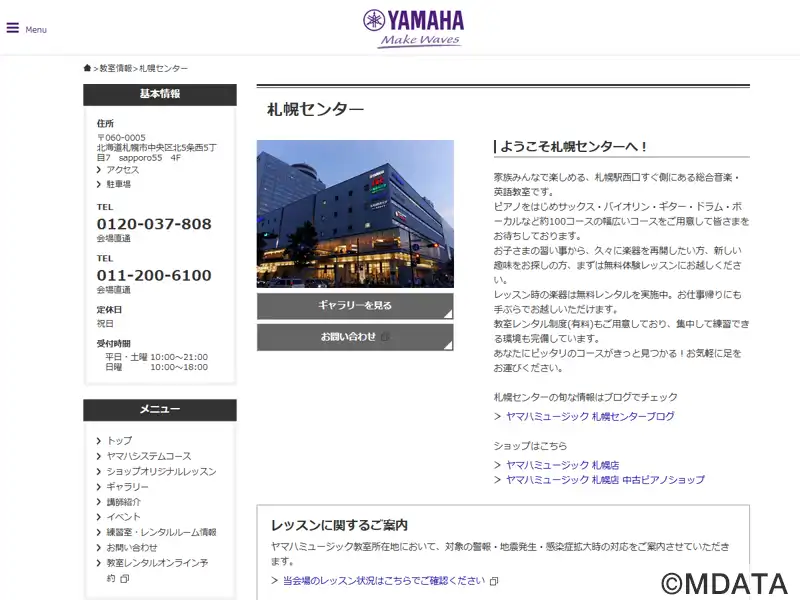The height and width of the screenshot is (600, 800).
Task: Click postal code 〒060-0005
Action: point(121,138)
